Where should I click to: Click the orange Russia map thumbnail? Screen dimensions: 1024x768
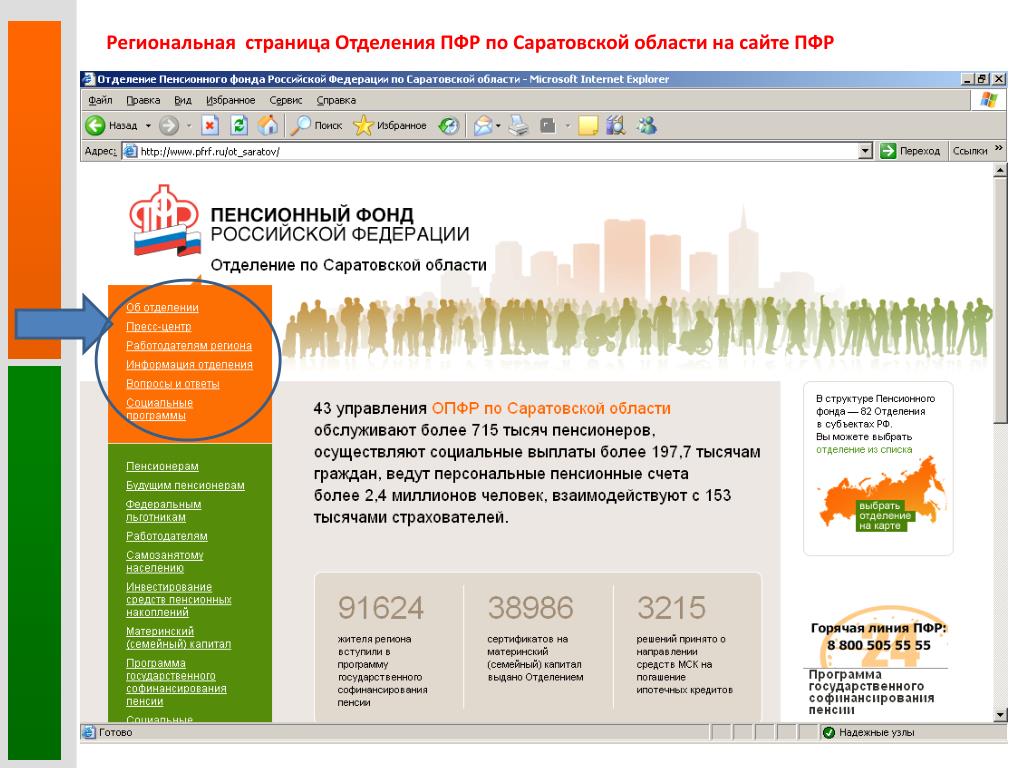coord(881,492)
